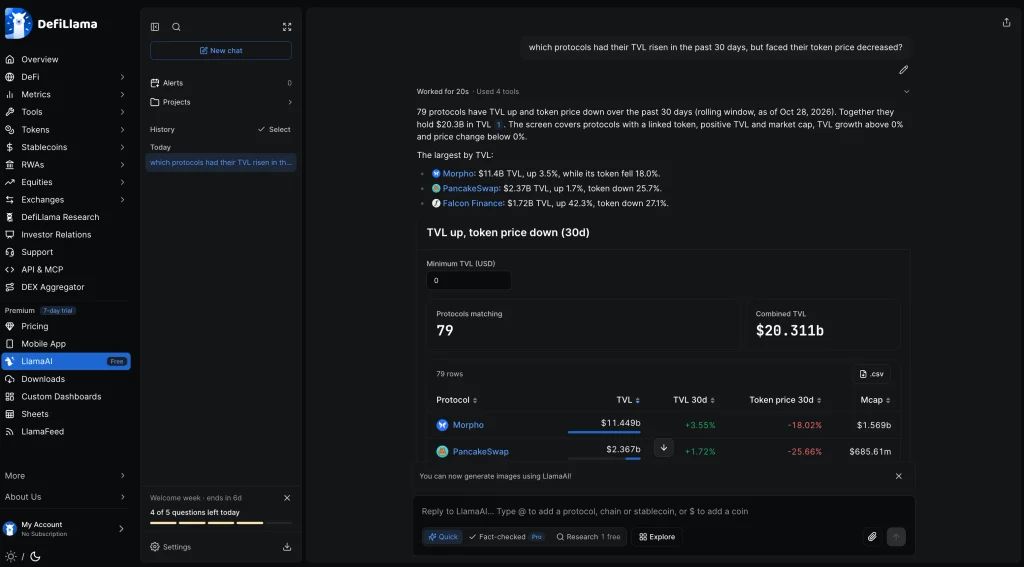The height and width of the screenshot is (567, 1024).
Task: Expand the More menu
Action: (65, 476)
